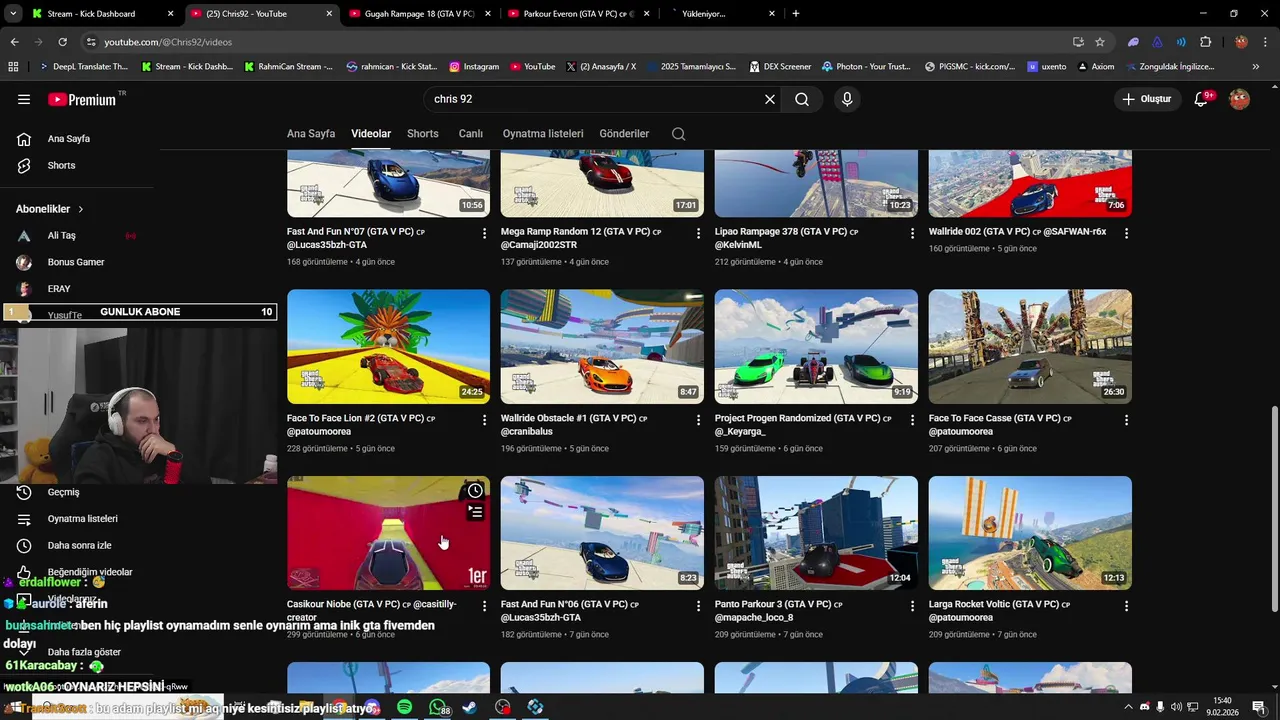Click the Oluştur create button
1280x720 pixels.
point(1146,99)
